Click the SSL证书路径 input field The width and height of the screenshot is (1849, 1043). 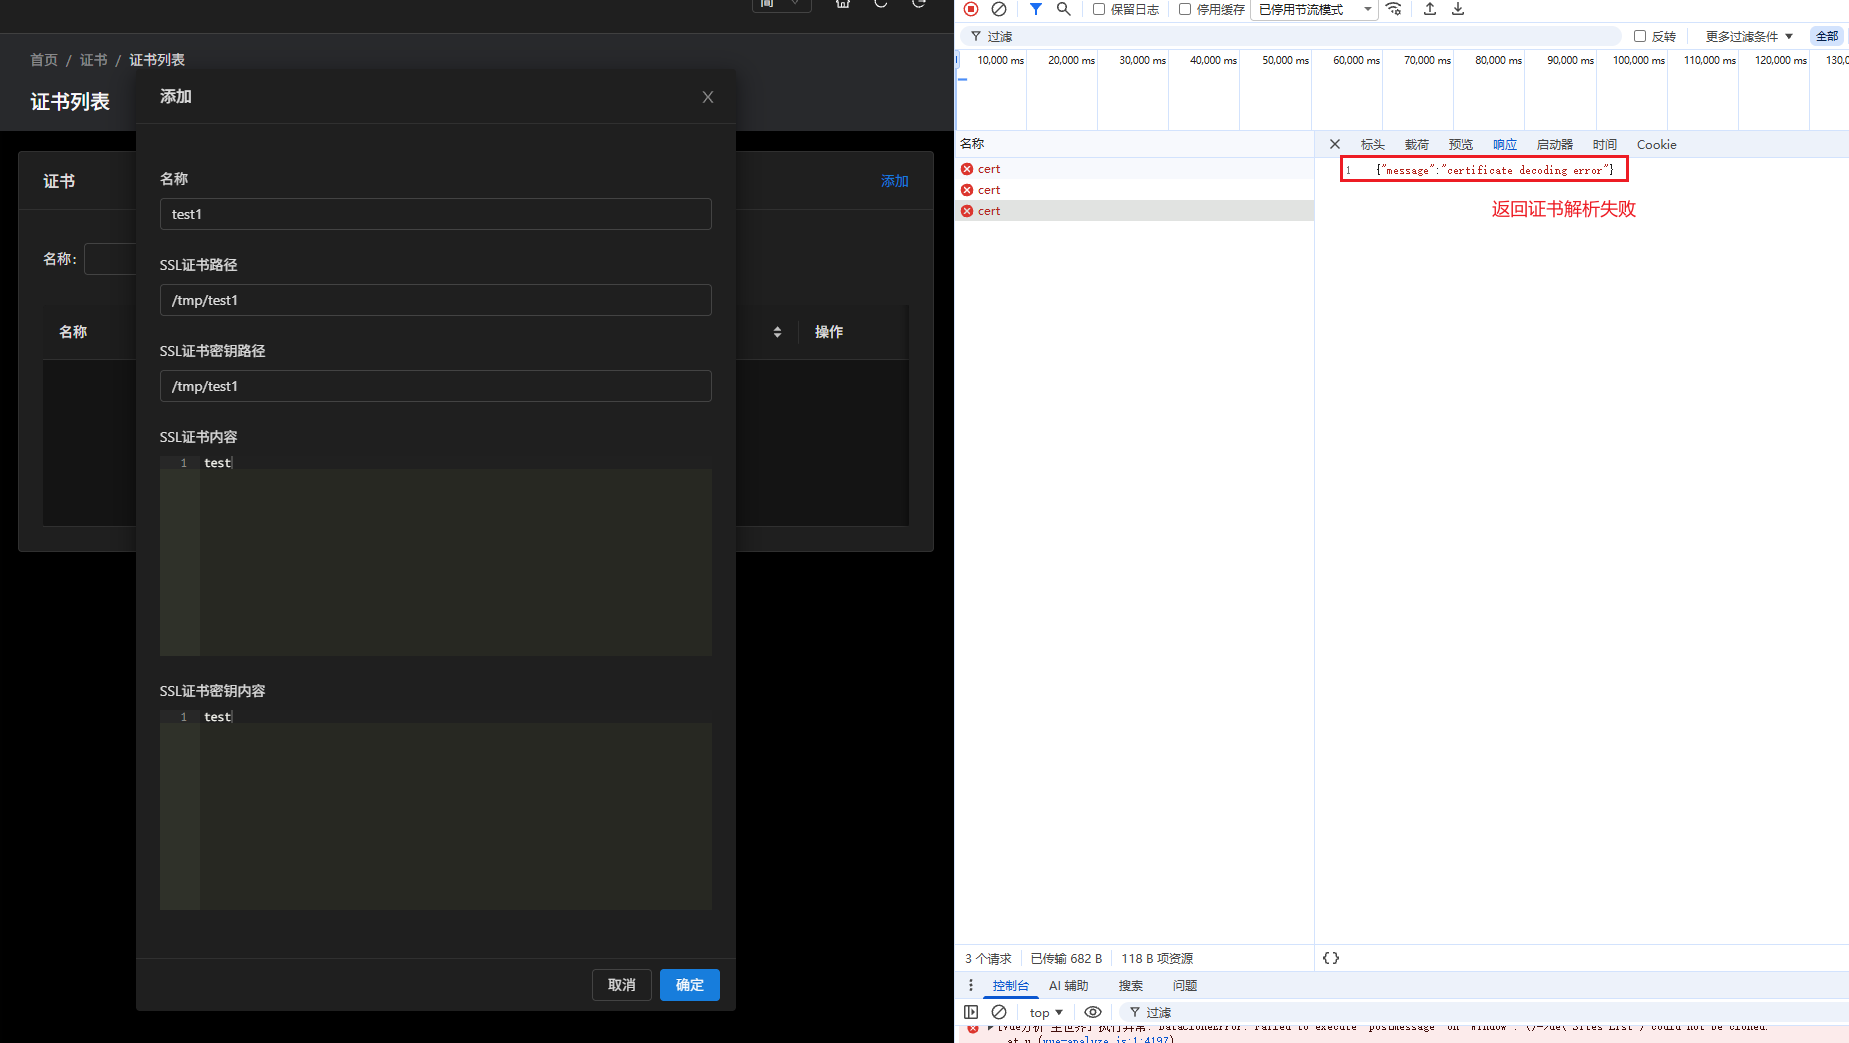436,300
